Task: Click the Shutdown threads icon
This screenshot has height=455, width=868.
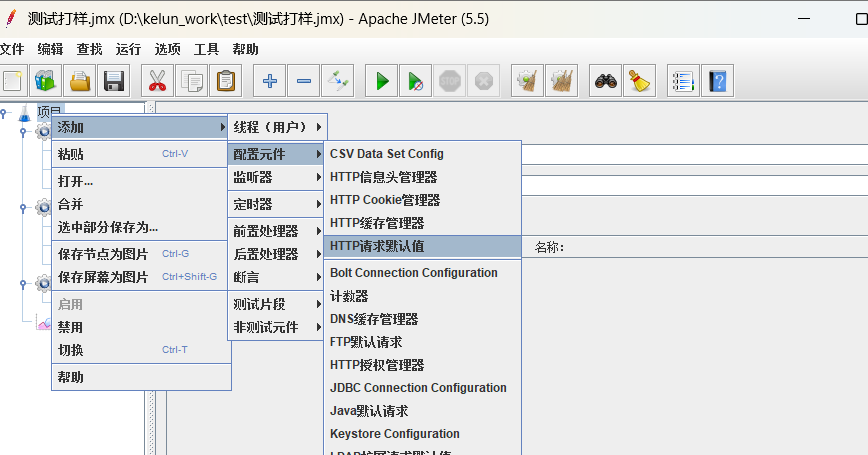Action: click(483, 81)
